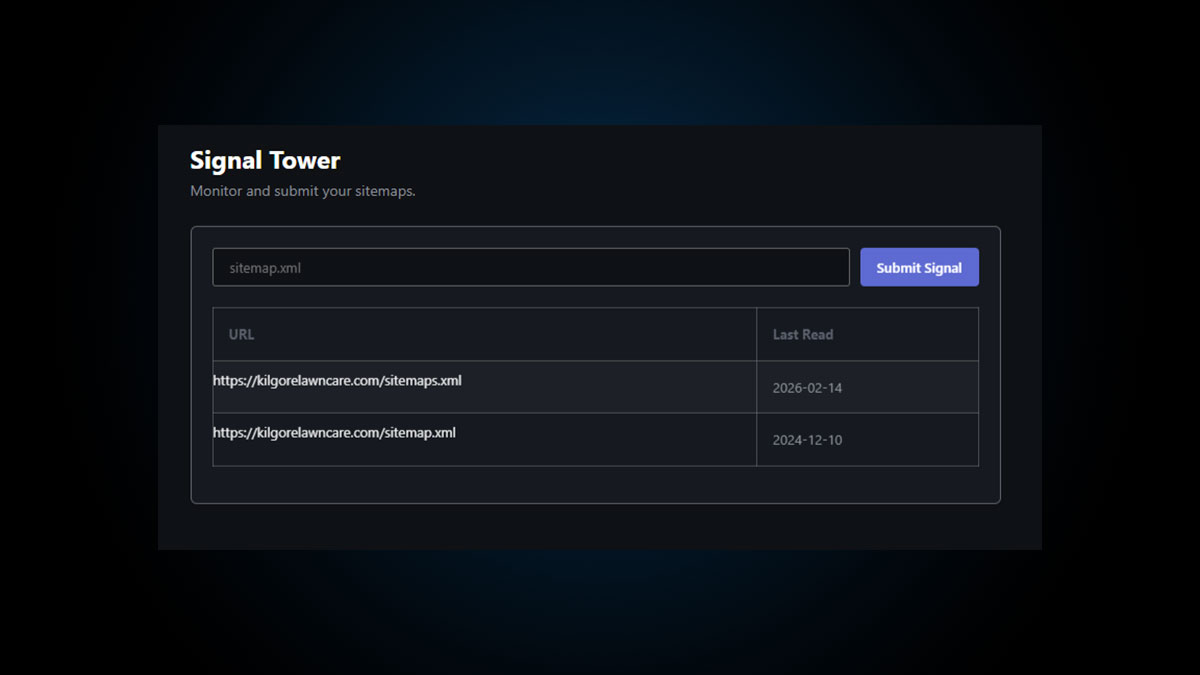Click the year 2024 in Last Read column
Screen dimensions: 1200x675
(787, 440)
